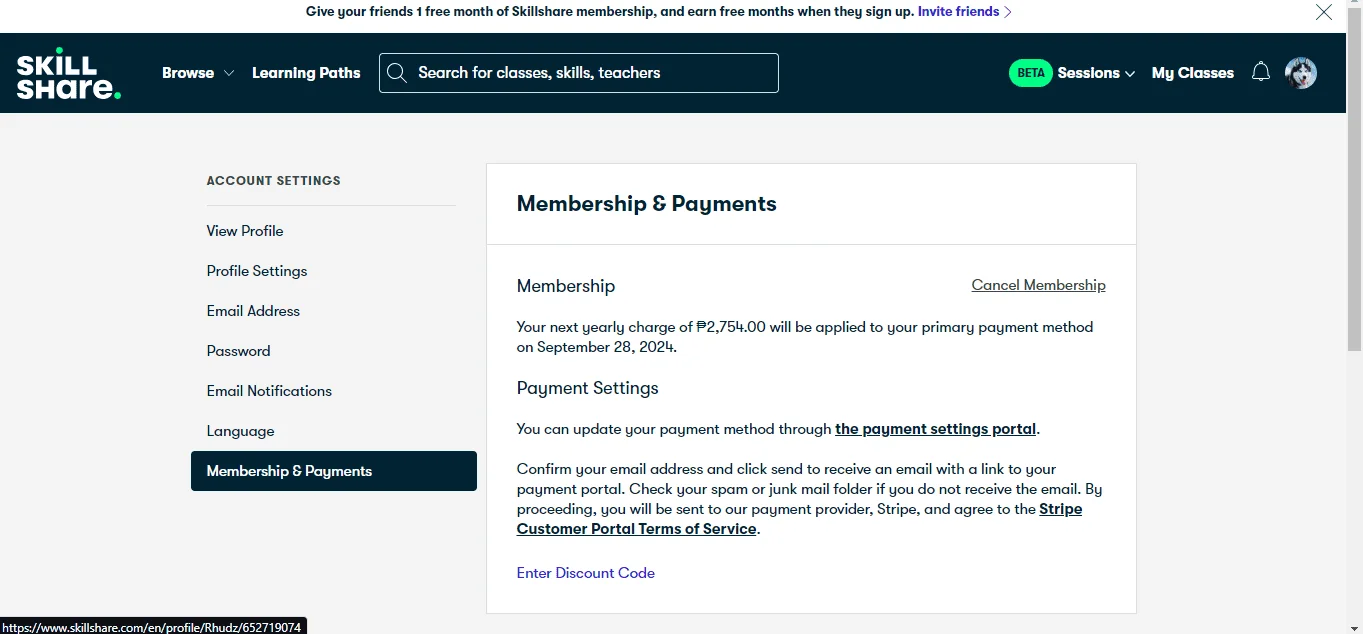Click the search magnifier icon
1363x634 pixels.
tap(397, 73)
